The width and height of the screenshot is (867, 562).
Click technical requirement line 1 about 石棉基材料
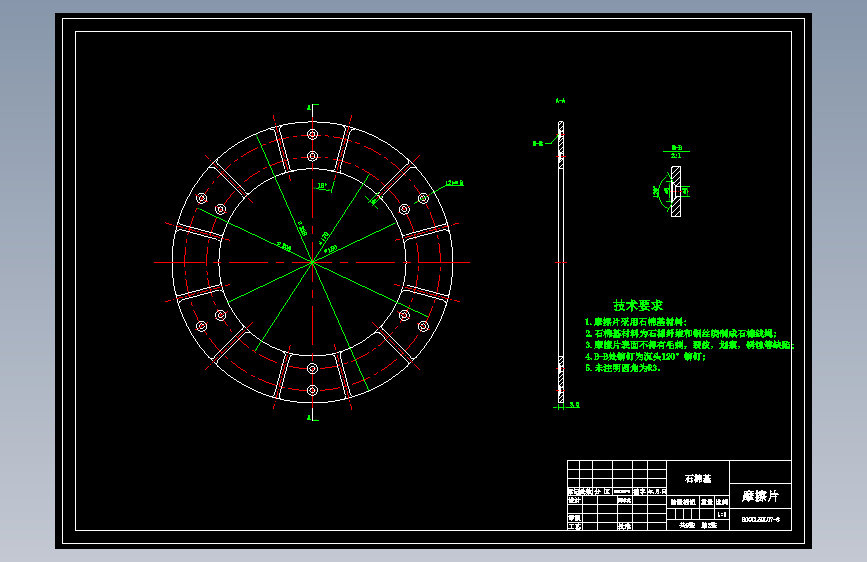tap(635, 322)
